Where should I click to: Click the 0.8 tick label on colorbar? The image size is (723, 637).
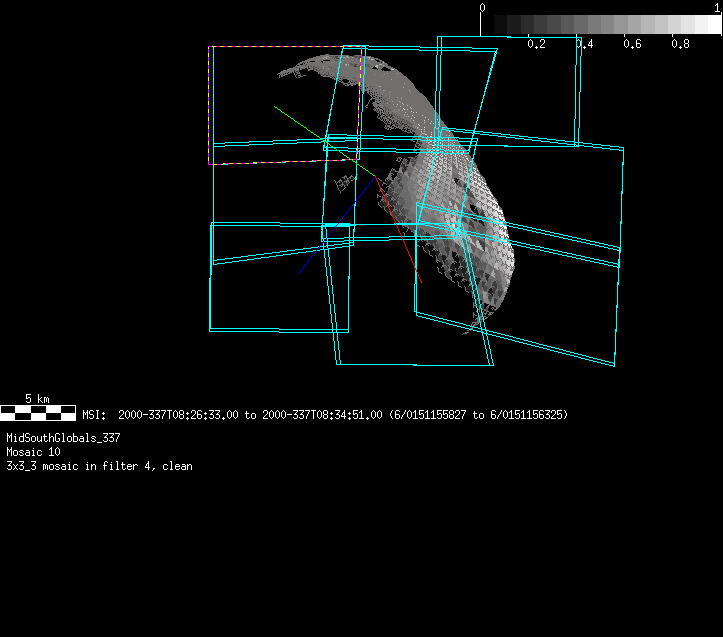(x=680, y=44)
